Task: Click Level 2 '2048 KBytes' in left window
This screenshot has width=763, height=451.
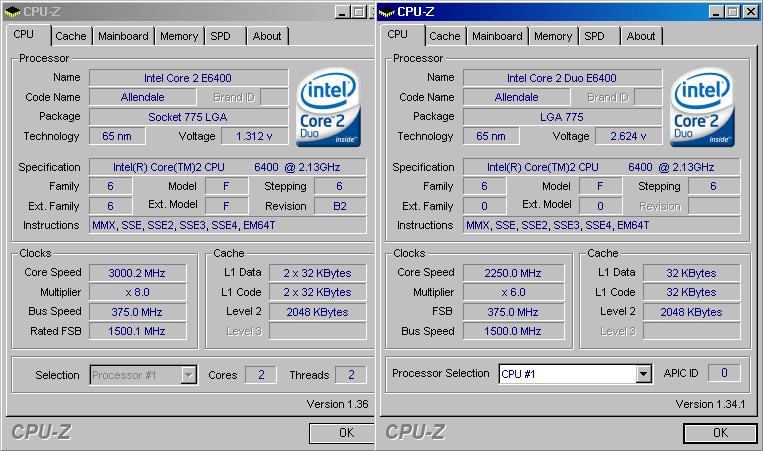Action: [x=317, y=312]
